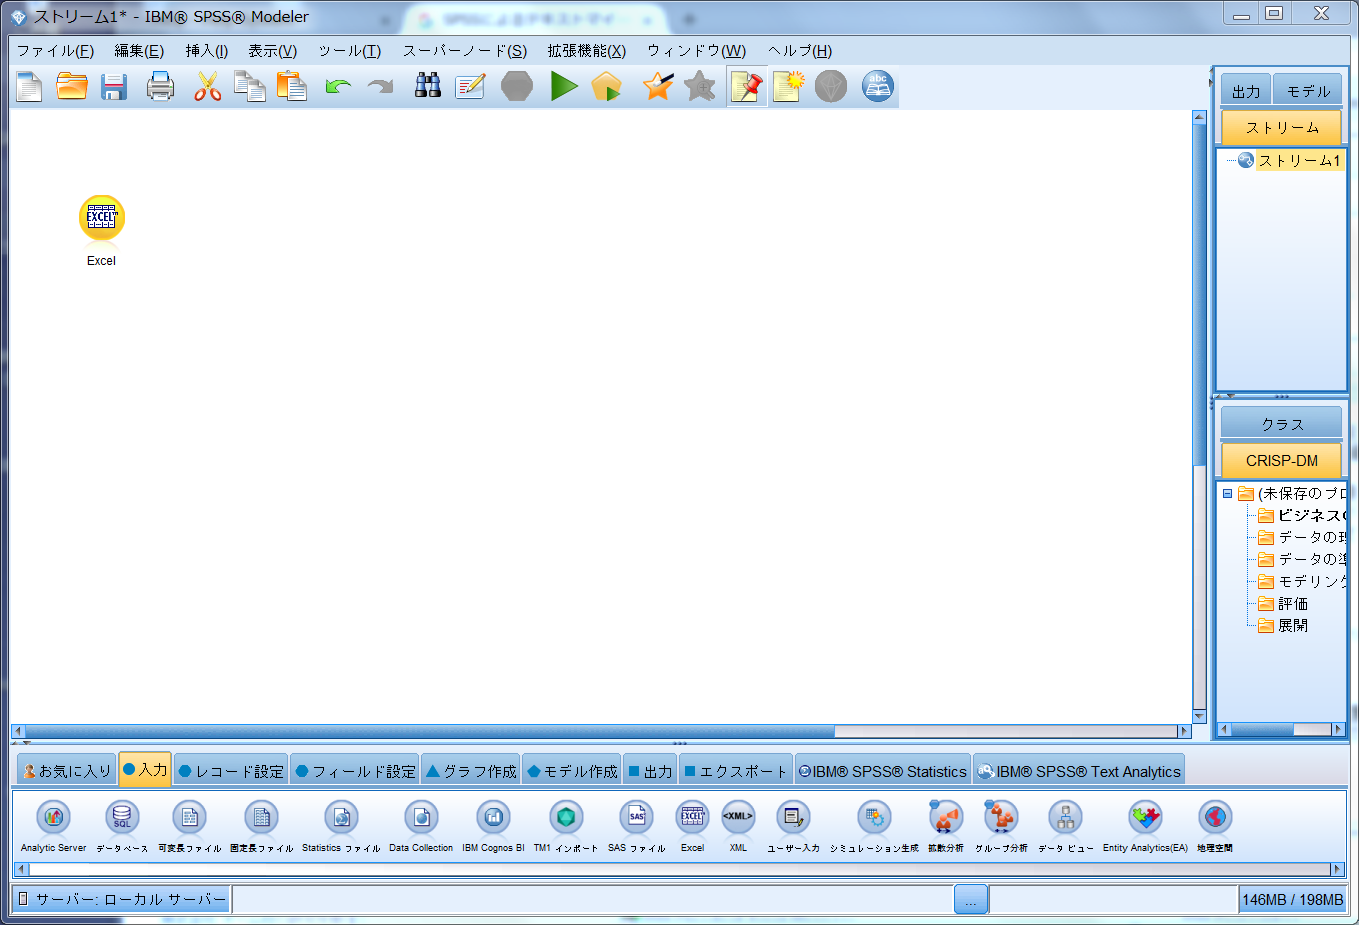Click the ellipsis button in status bar
1359x925 pixels.
coord(970,900)
